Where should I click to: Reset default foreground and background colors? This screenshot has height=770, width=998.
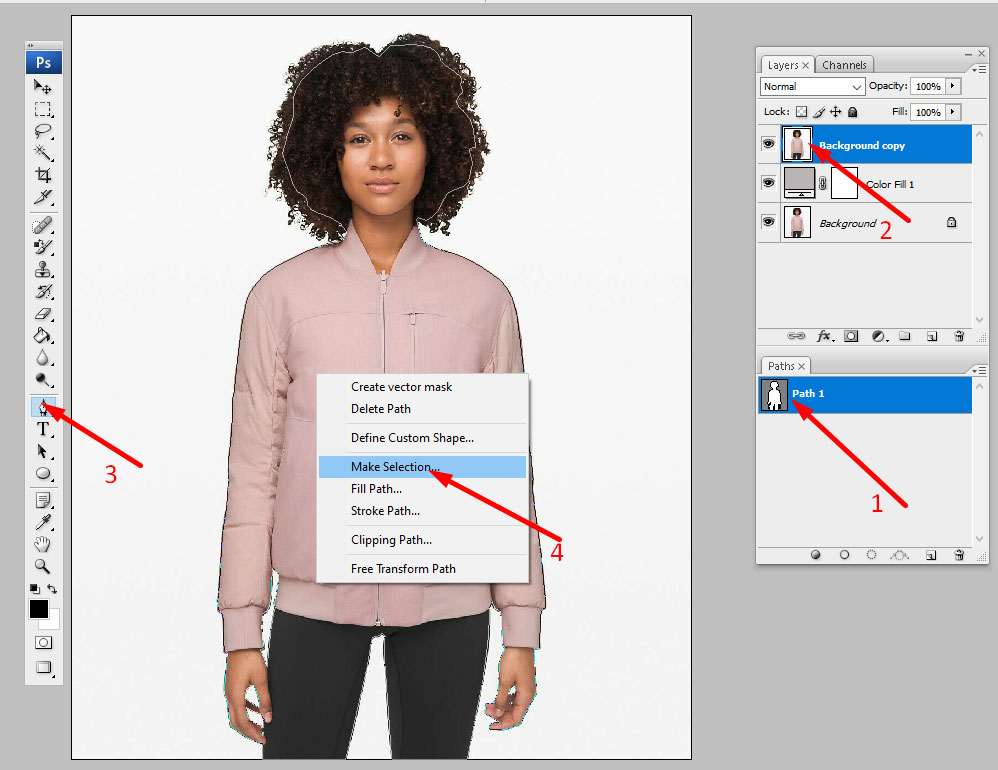coord(34,589)
